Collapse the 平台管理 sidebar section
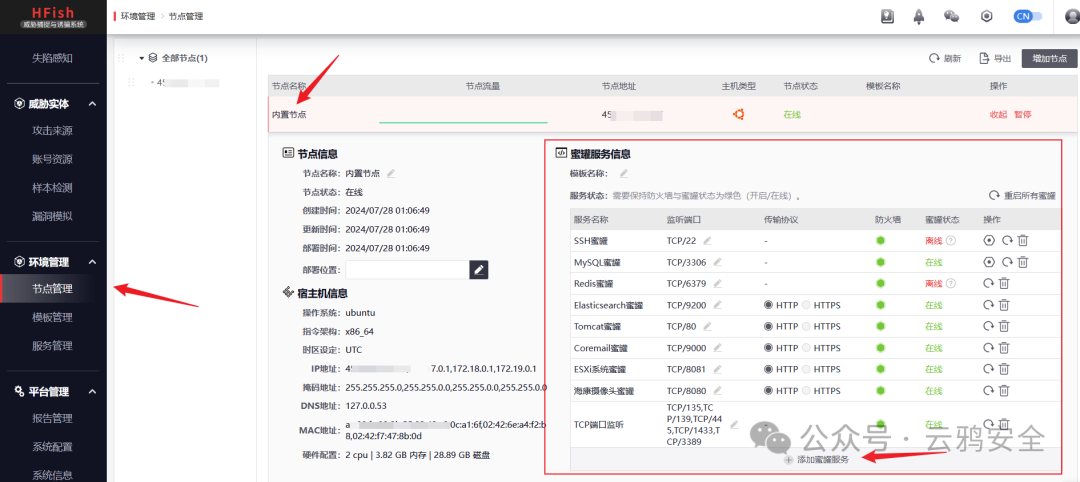 [x=92, y=391]
